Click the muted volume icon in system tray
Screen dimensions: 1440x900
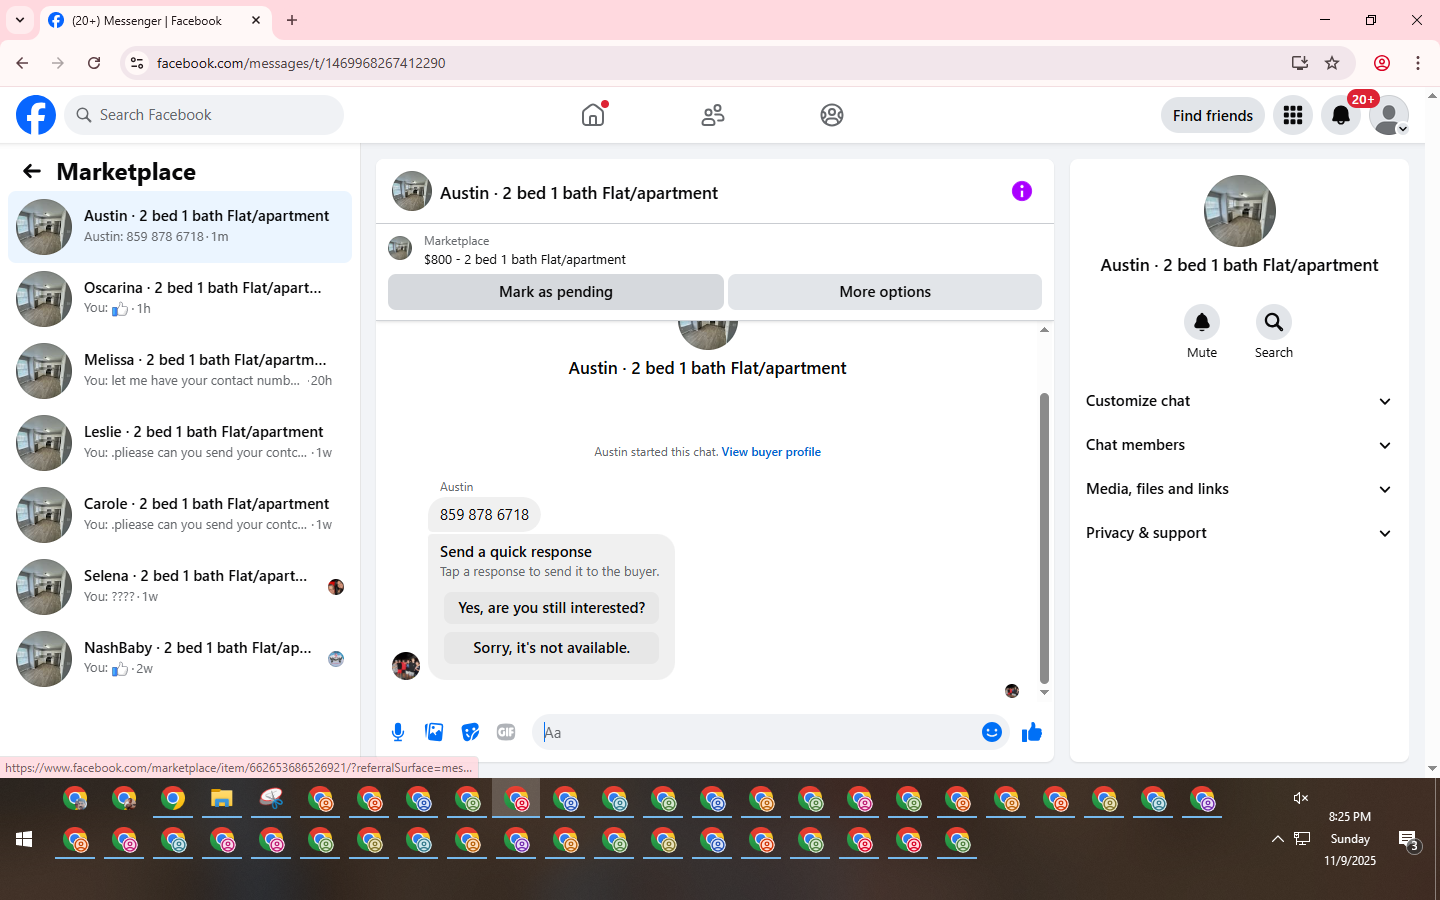pyautogui.click(x=1300, y=798)
